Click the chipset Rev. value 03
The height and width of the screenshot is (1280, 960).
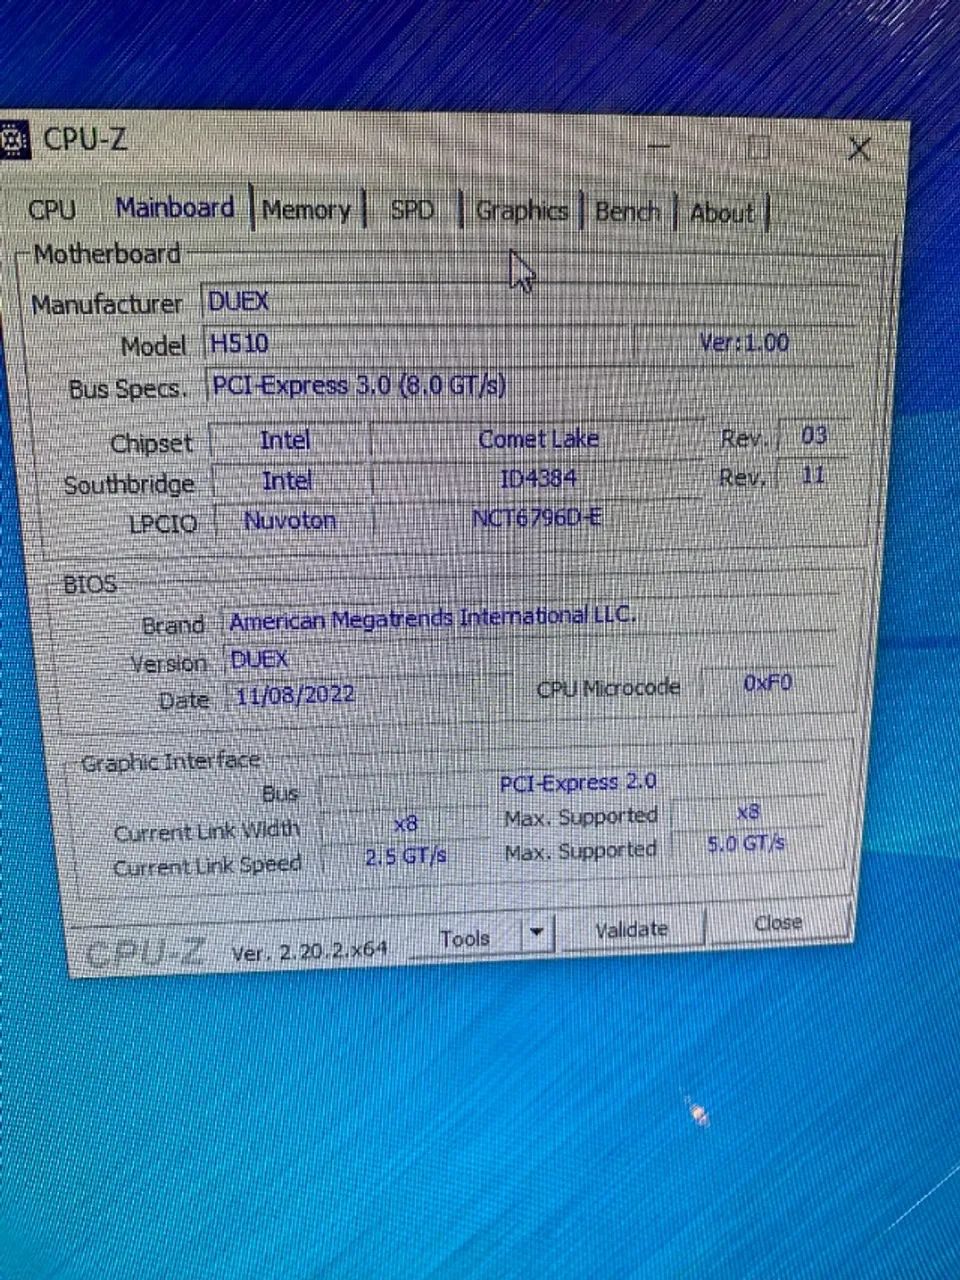(x=815, y=436)
